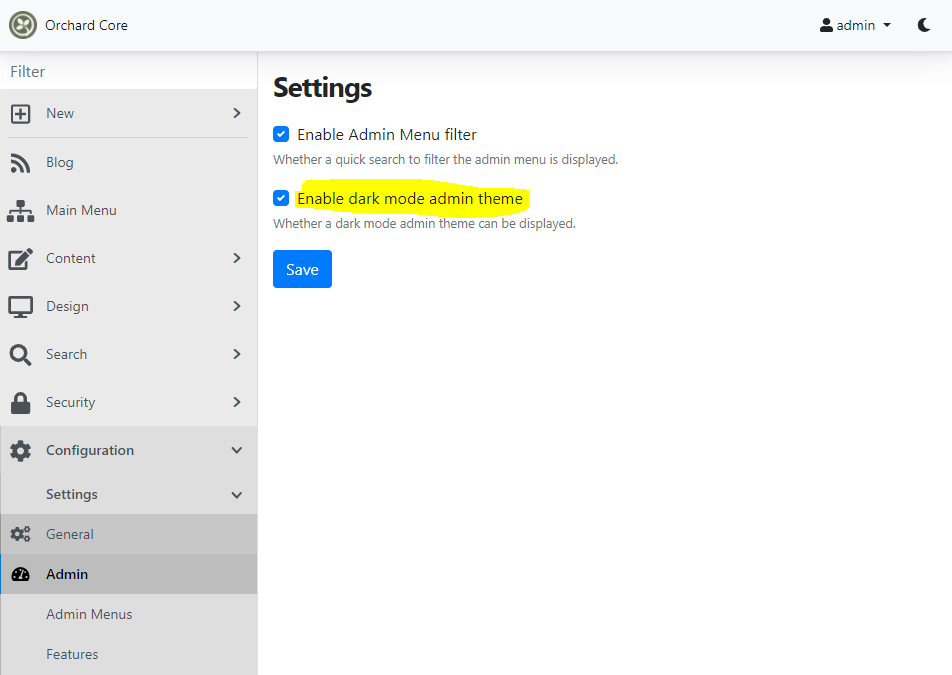Click the Design monitor icon
952x675 pixels.
20,307
